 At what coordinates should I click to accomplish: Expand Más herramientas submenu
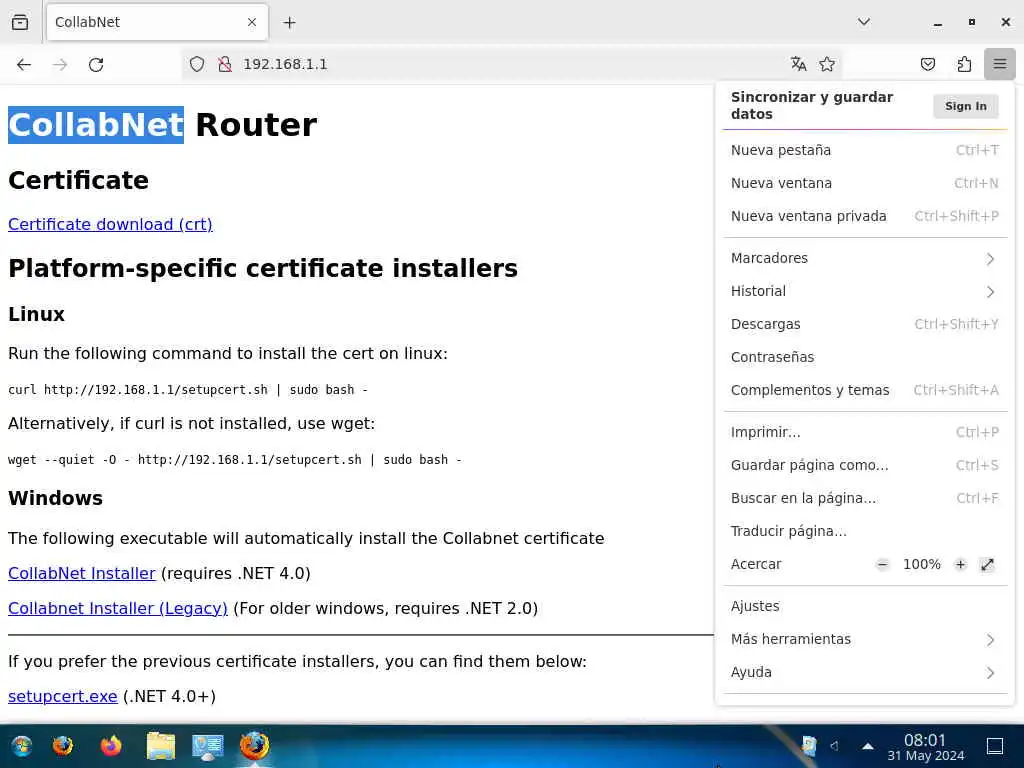click(x=865, y=639)
